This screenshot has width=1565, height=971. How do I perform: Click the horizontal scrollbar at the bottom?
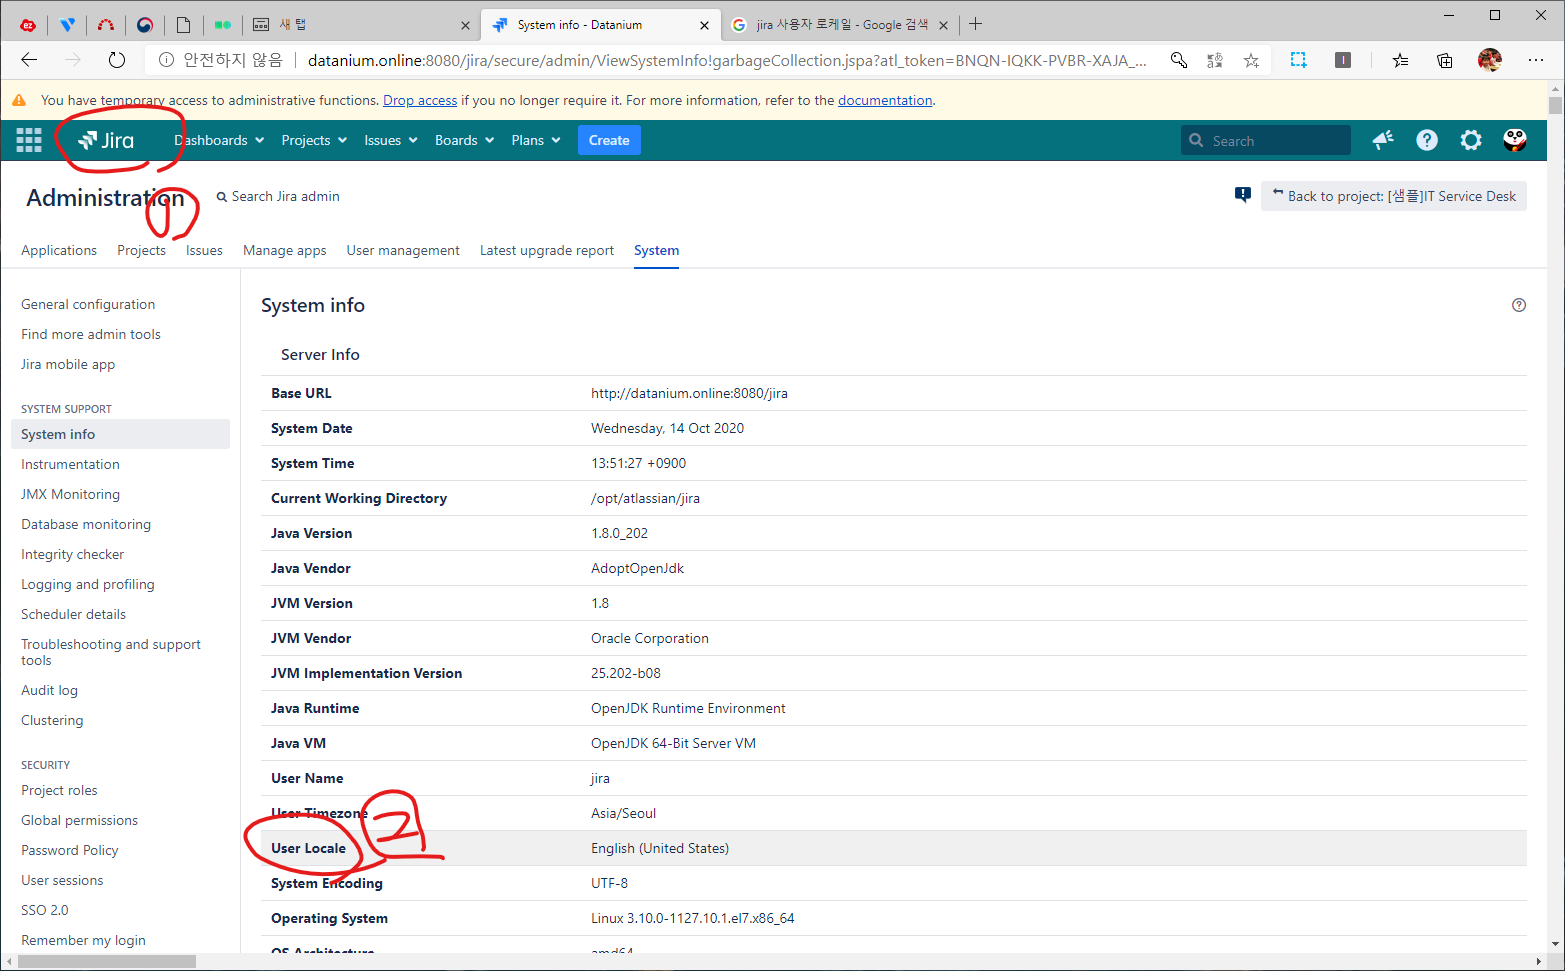(x=107, y=961)
